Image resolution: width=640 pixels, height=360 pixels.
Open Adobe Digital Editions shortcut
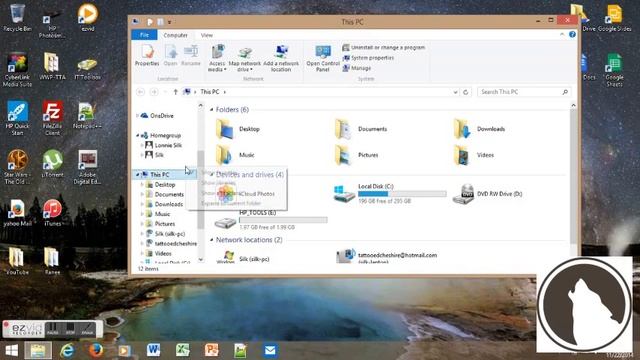[x=87, y=167]
